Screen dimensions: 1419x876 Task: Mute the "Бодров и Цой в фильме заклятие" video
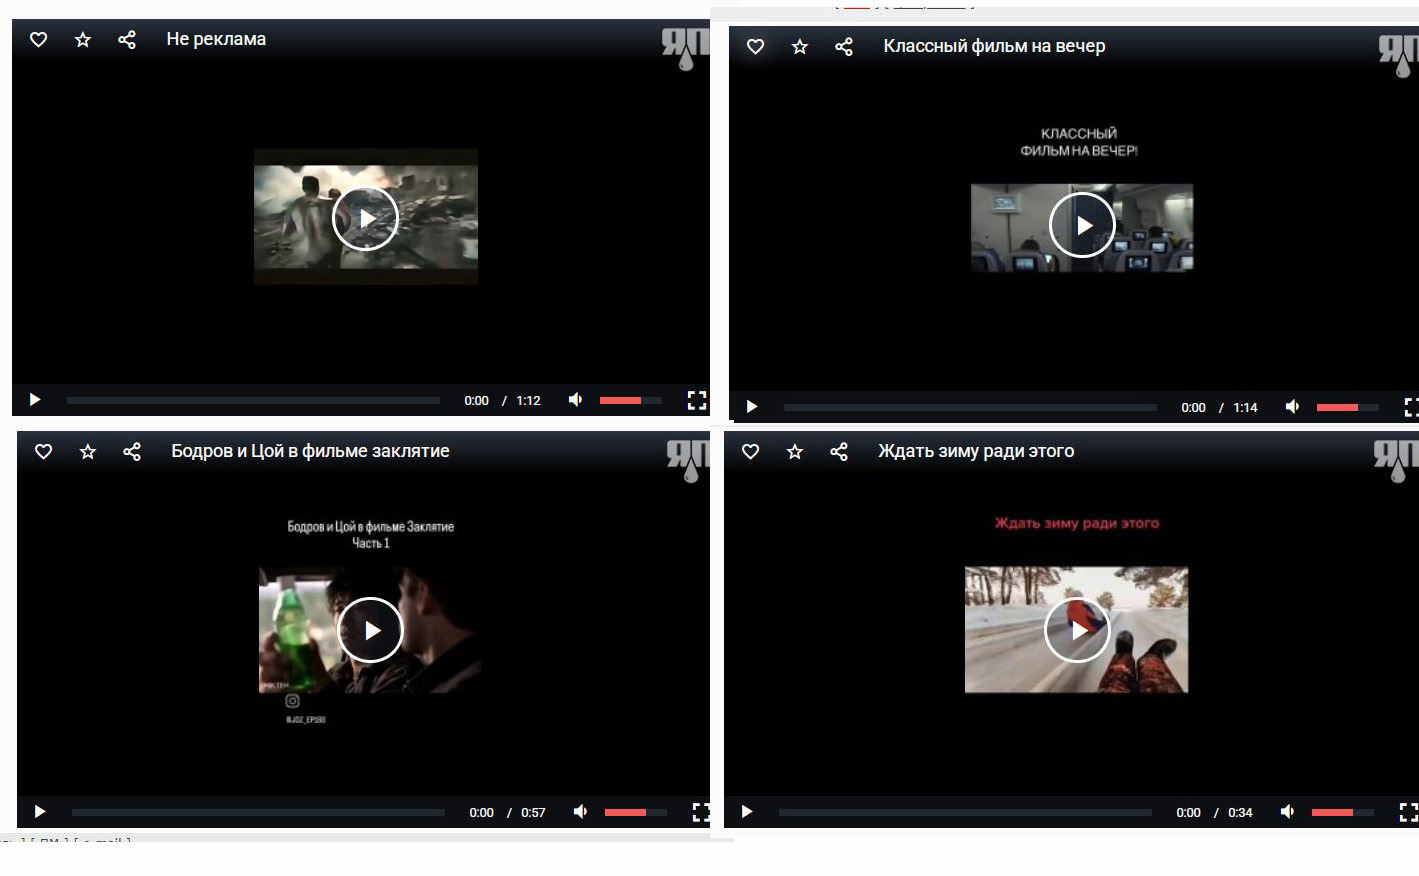(x=580, y=812)
